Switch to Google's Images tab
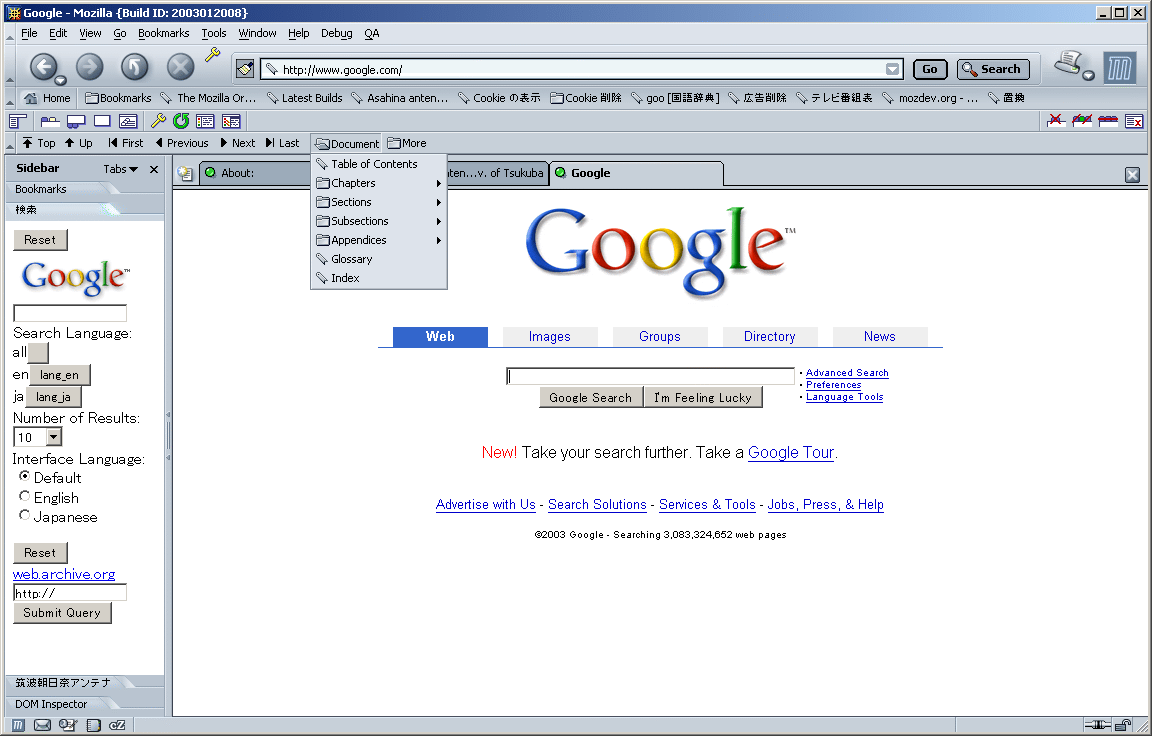 [550, 336]
